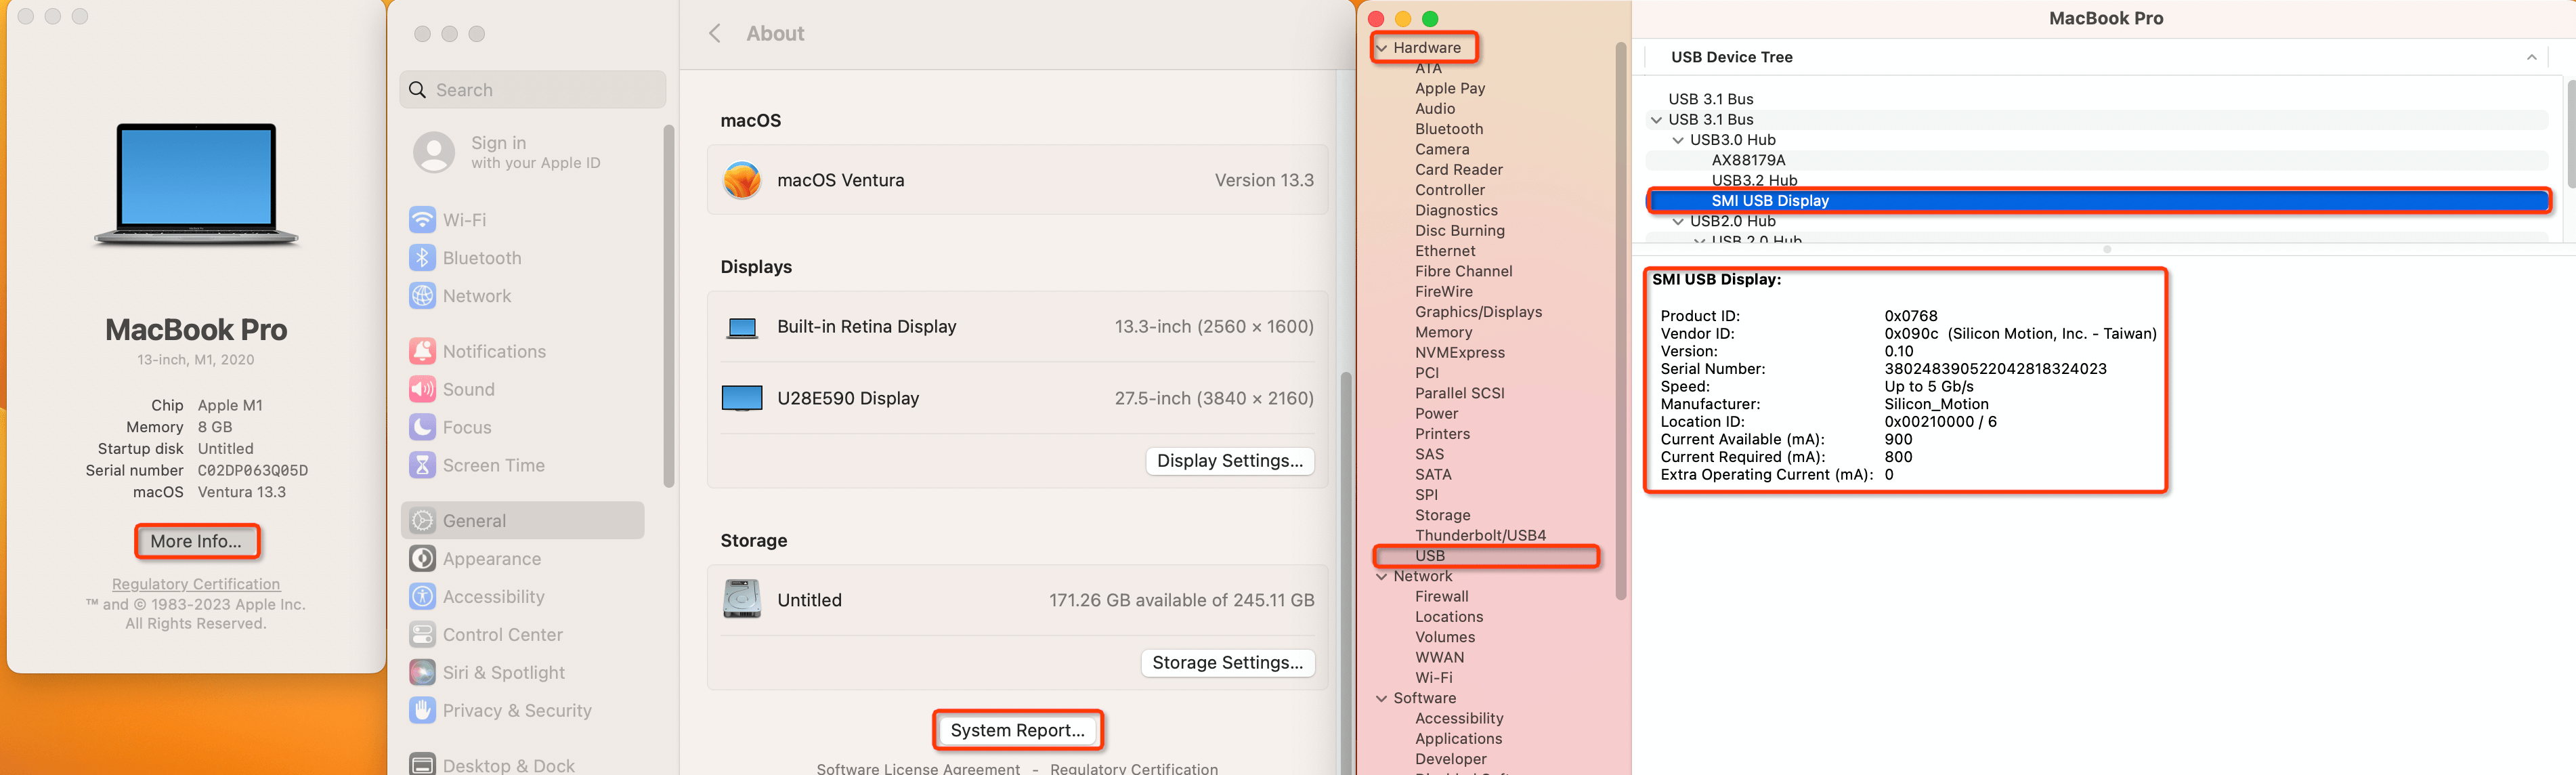Click the macOS Ventura logo icon

742,180
